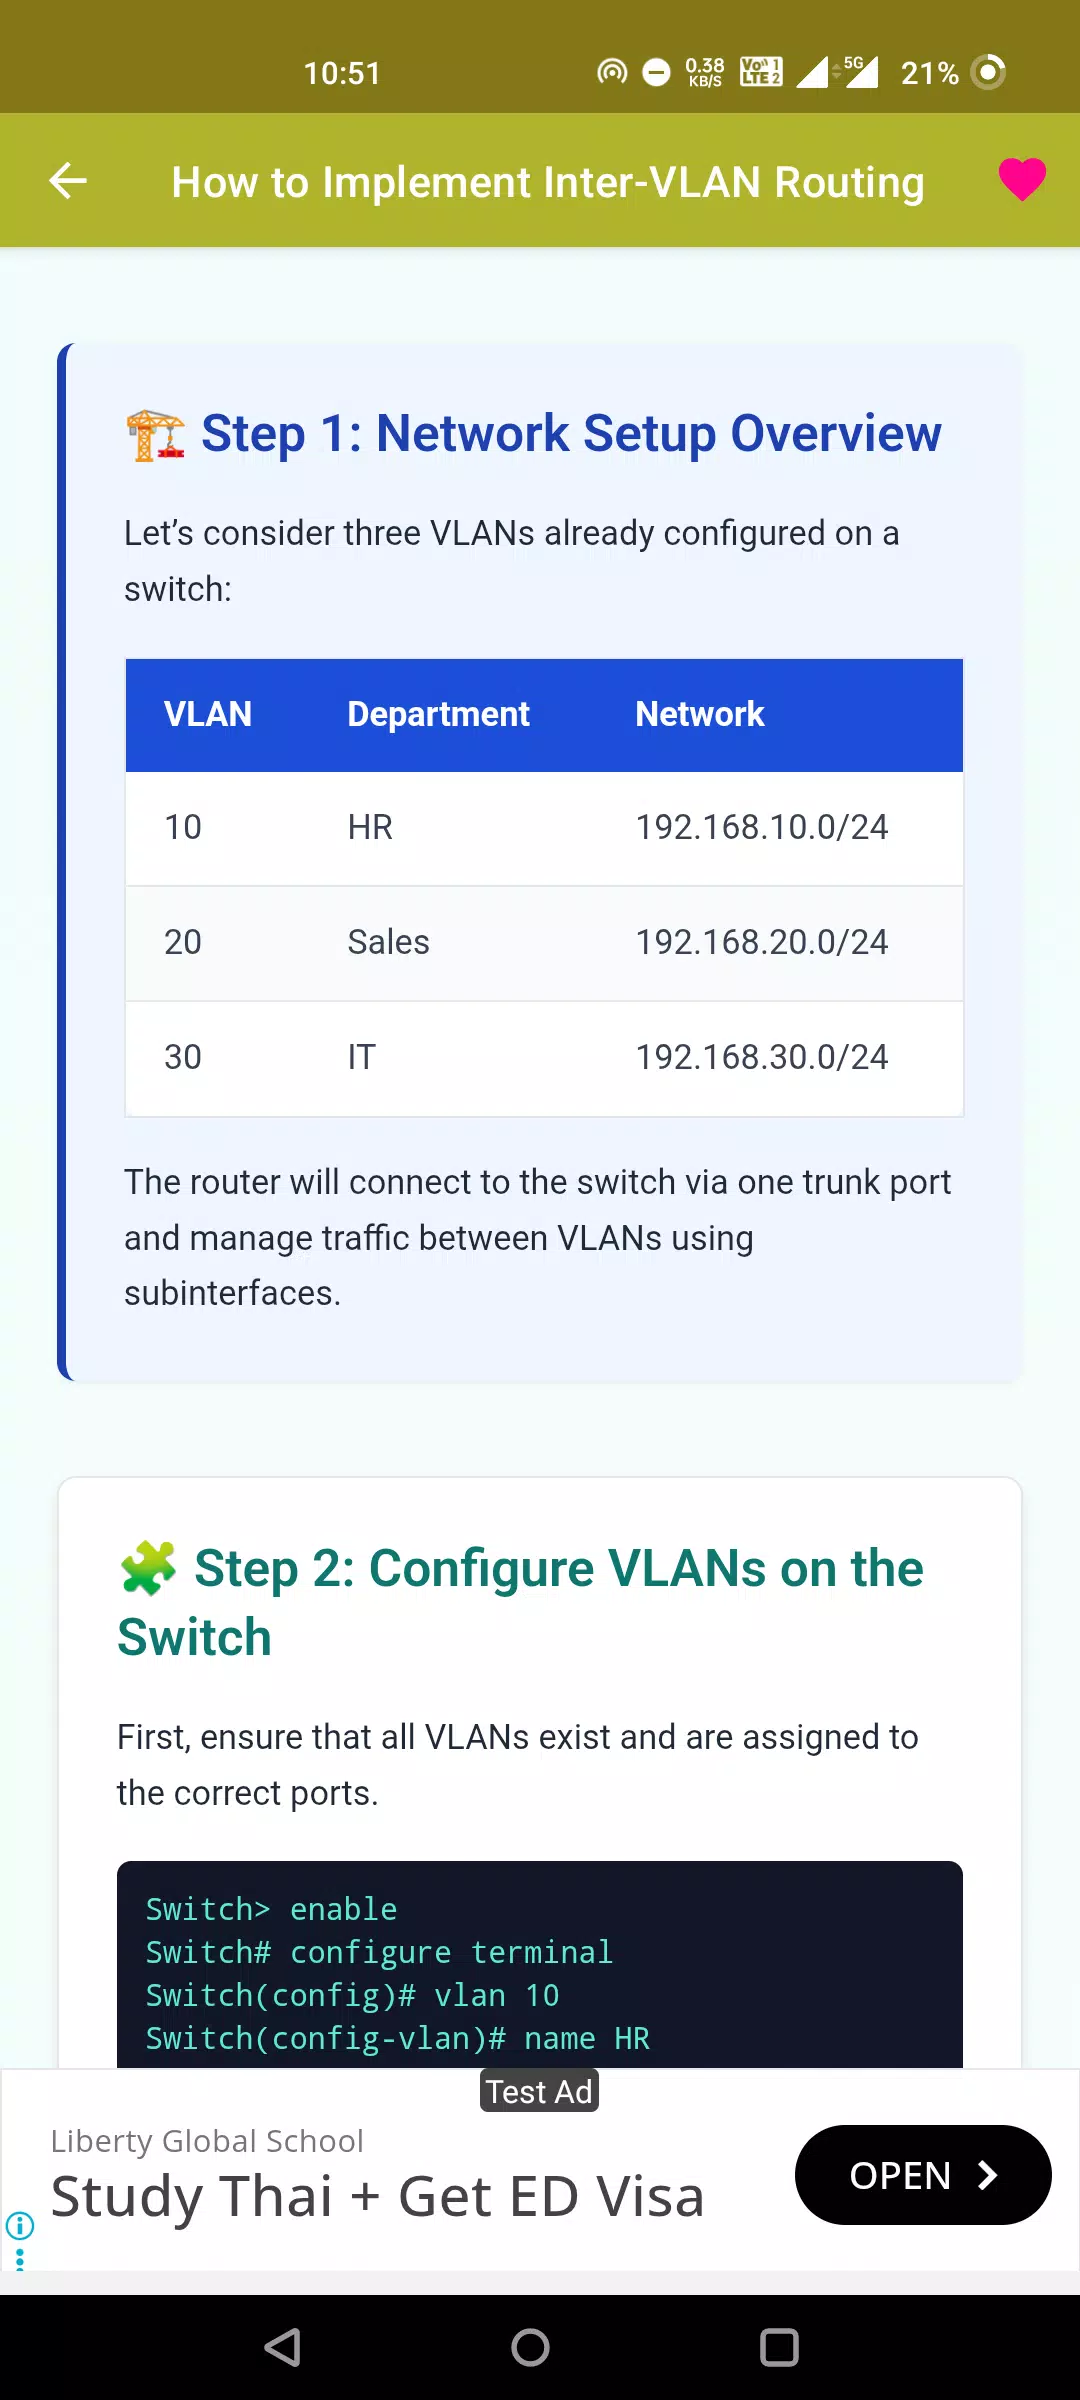Tap the page title How to Implement Inter-VLAN Routing
Viewport: 1080px width, 2400px height.
(x=548, y=182)
